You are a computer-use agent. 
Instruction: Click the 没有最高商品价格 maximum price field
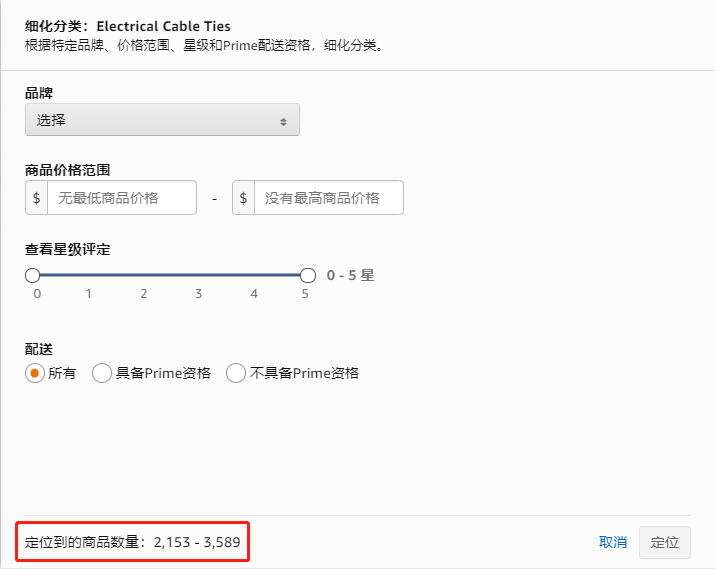pos(328,198)
